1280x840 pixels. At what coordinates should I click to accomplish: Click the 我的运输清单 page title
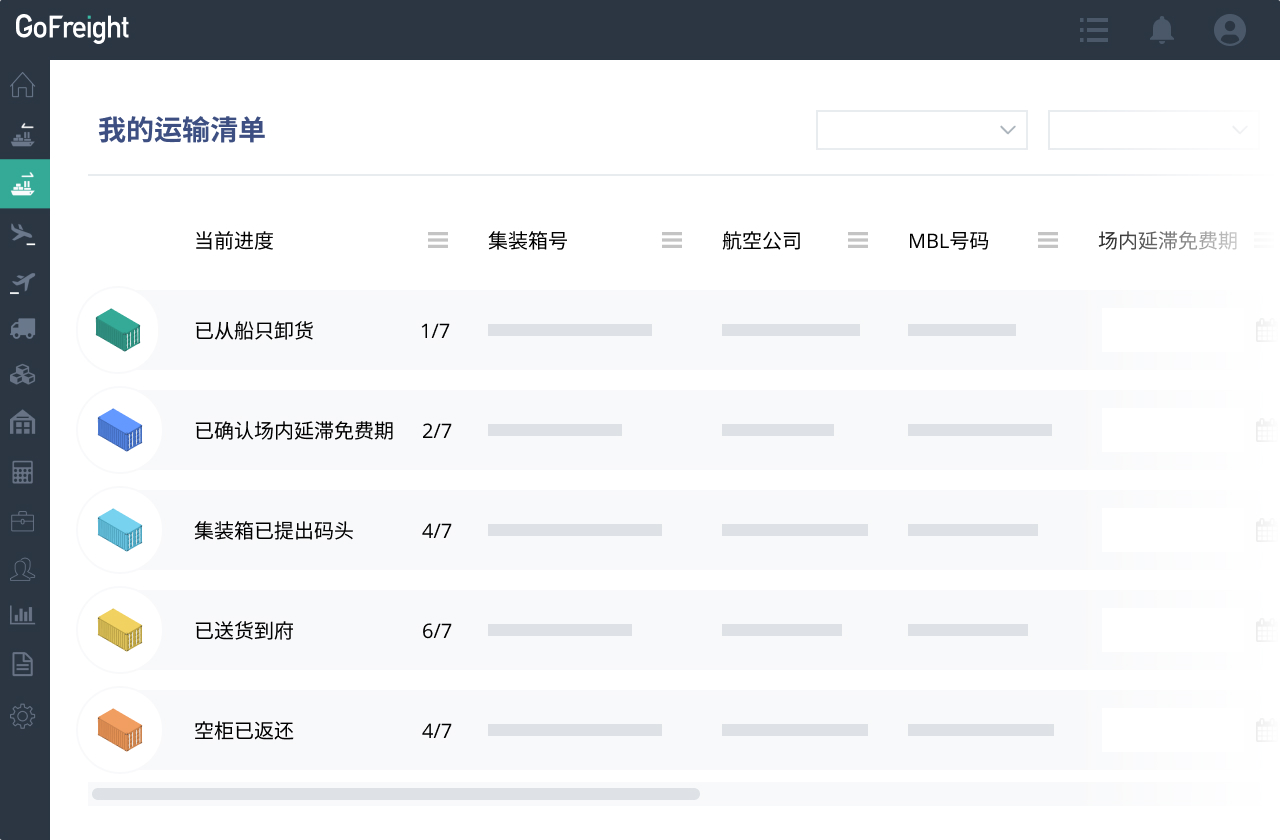(x=182, y=130)
